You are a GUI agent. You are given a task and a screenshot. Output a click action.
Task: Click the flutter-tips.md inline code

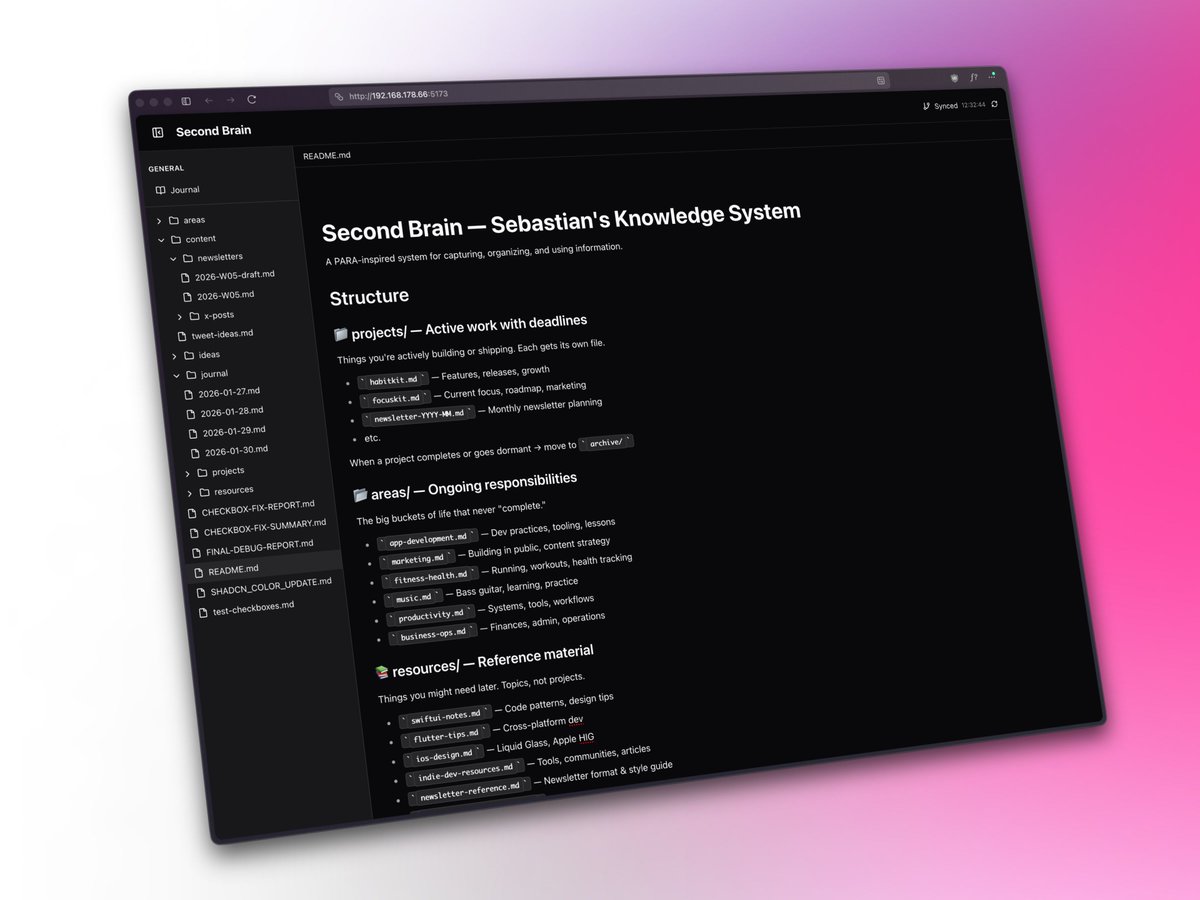pos(447,737)
